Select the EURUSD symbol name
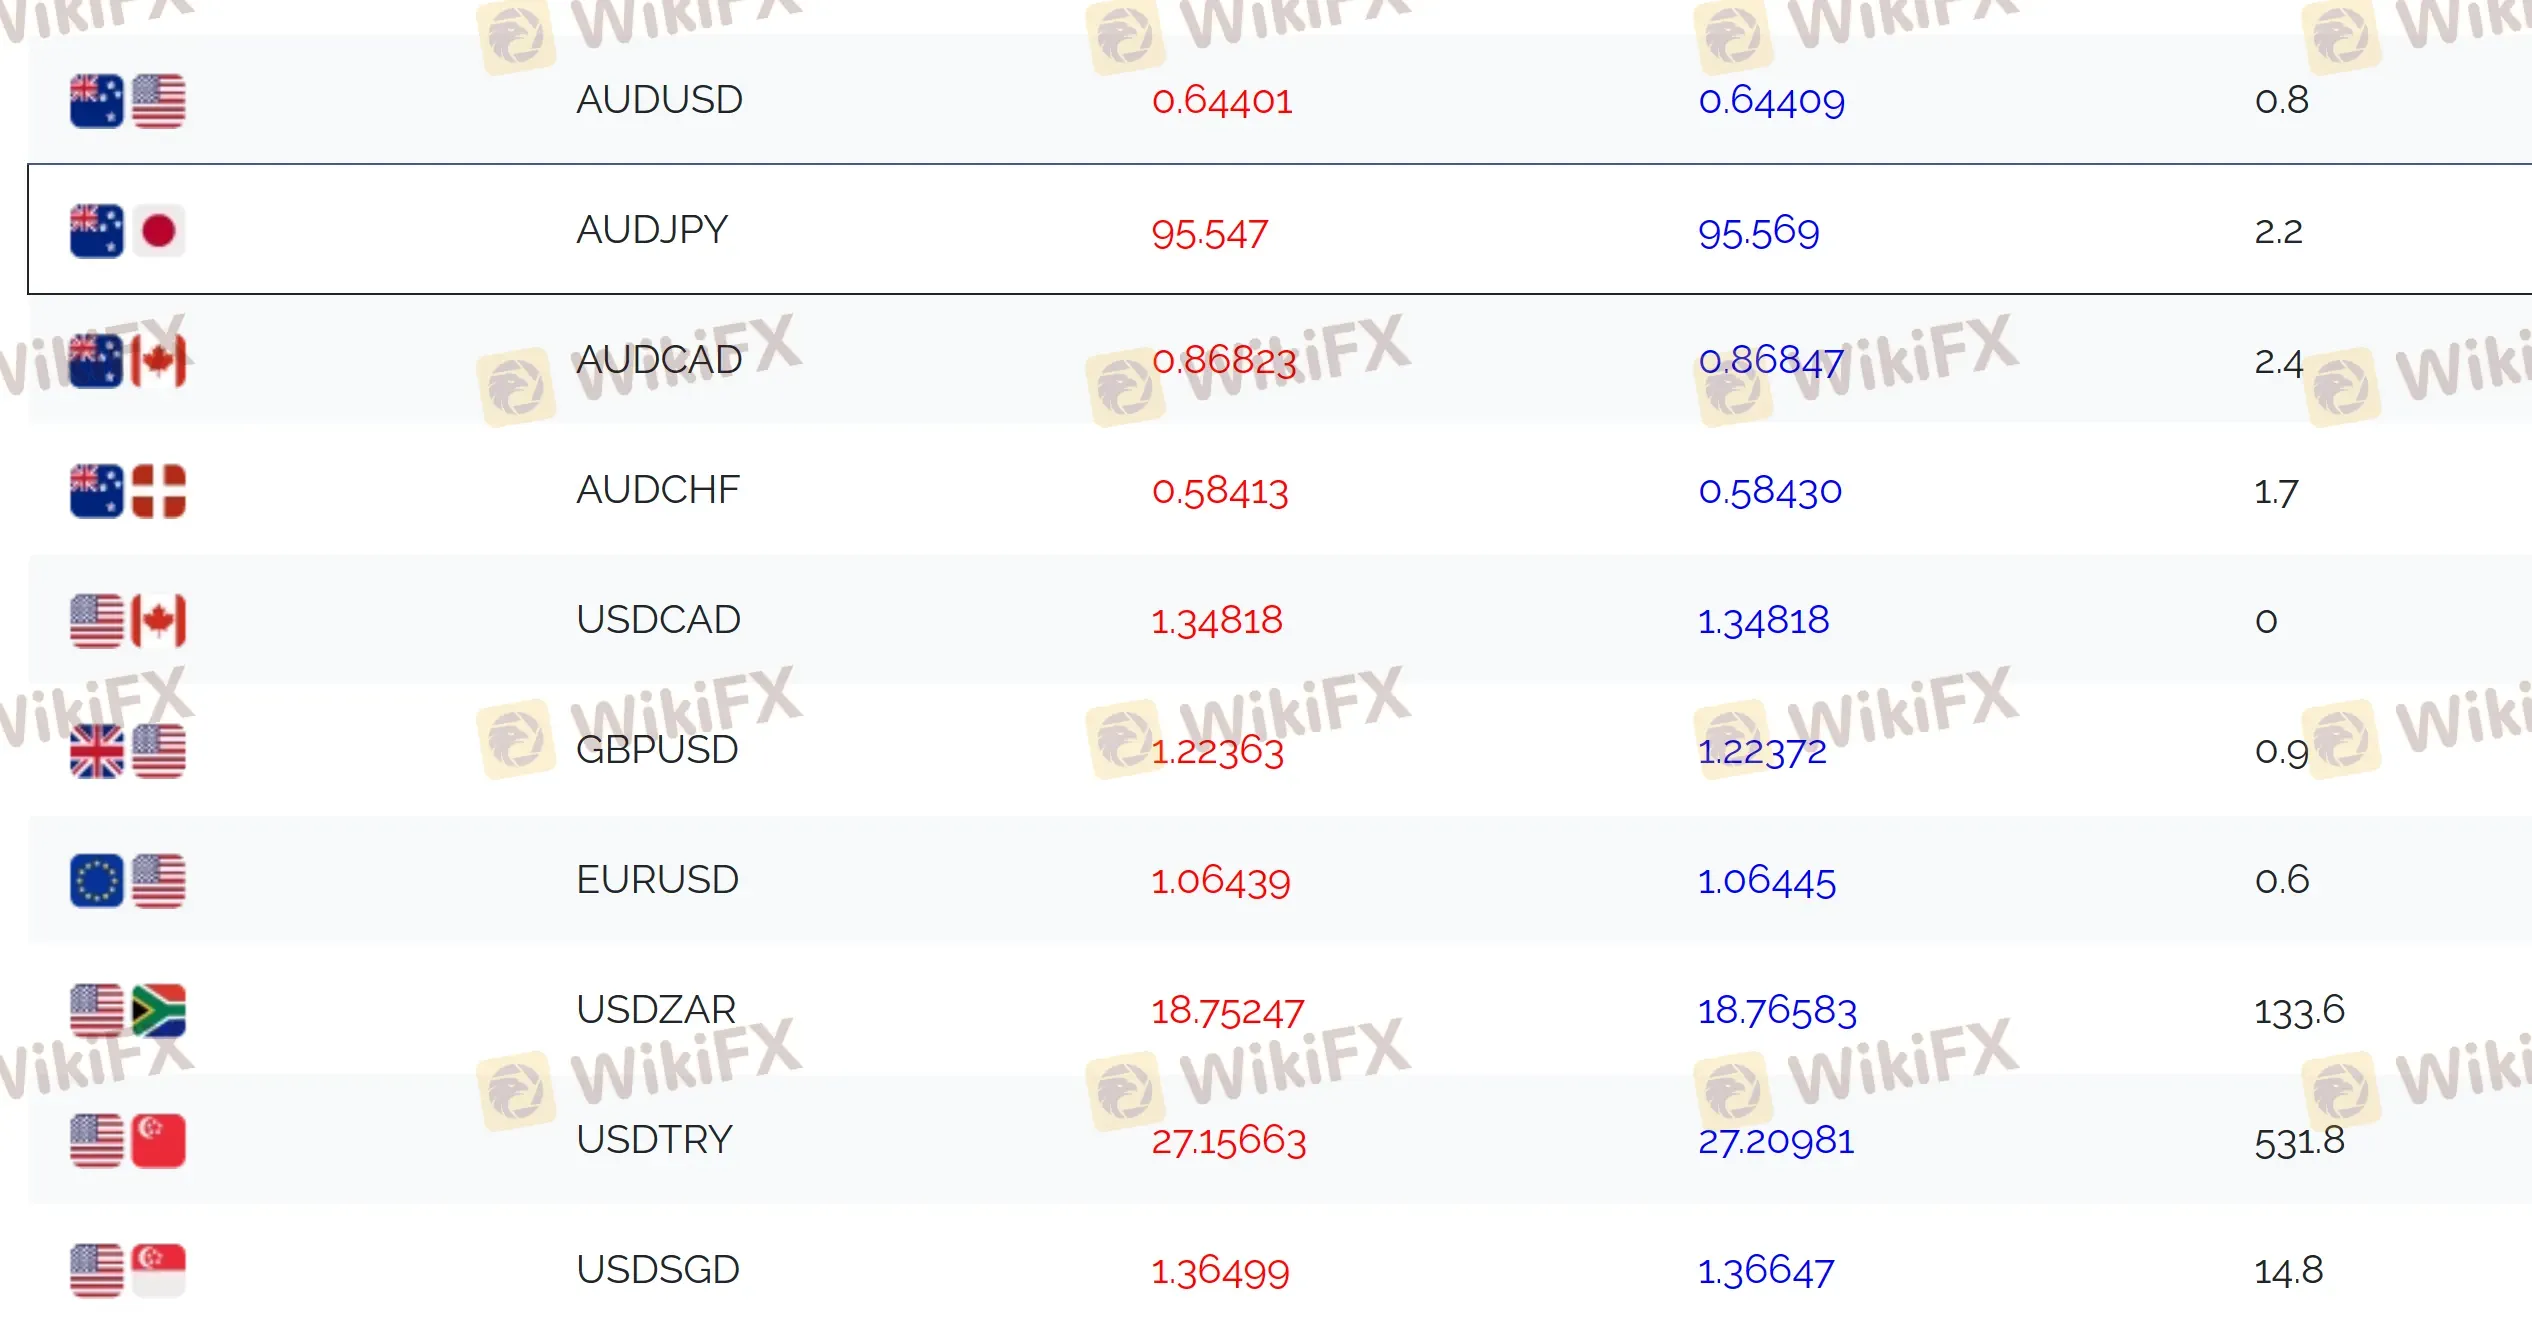 click(x=657, y=880)
